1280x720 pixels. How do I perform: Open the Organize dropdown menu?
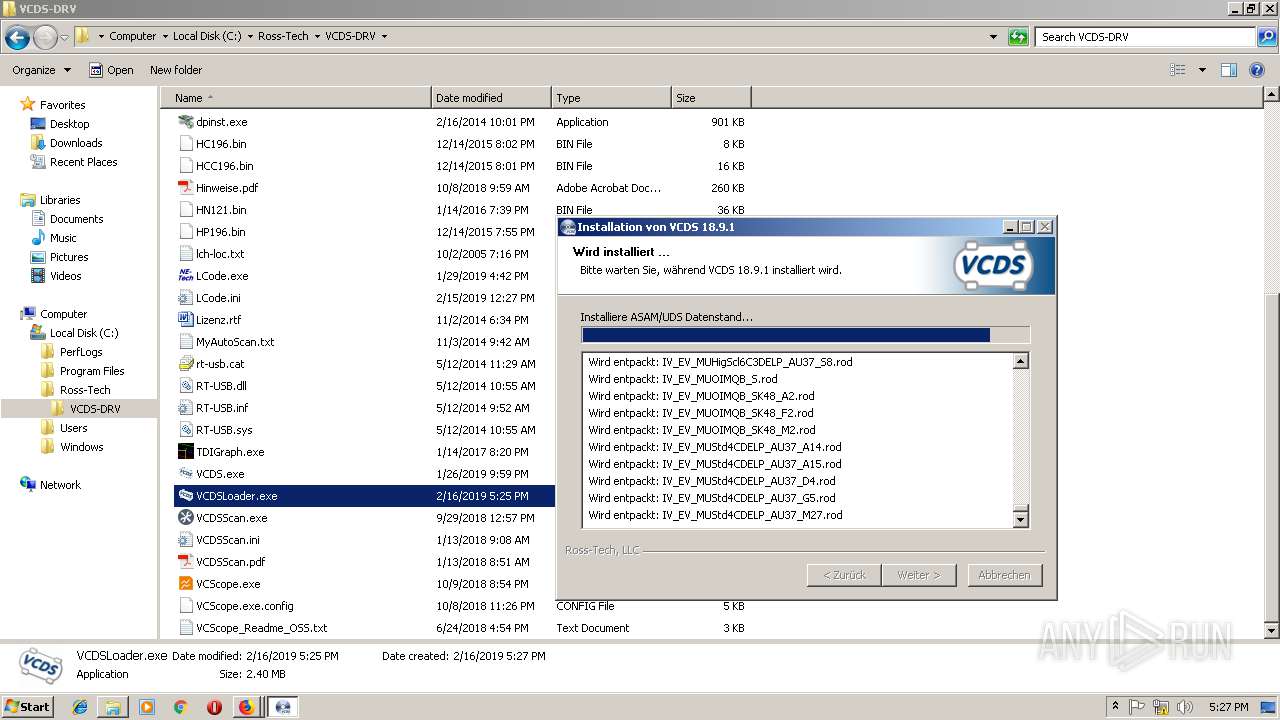pos(41,70)
